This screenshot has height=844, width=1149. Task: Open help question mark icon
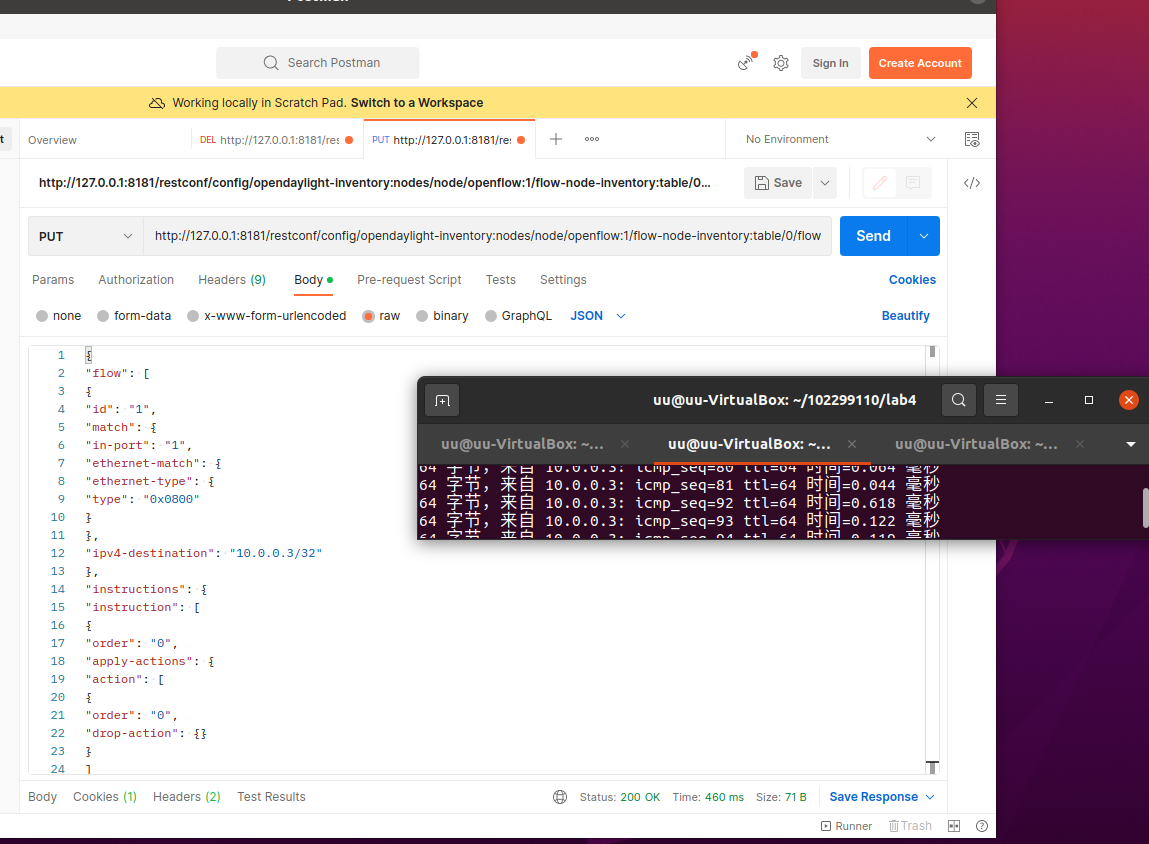[982, 826]
